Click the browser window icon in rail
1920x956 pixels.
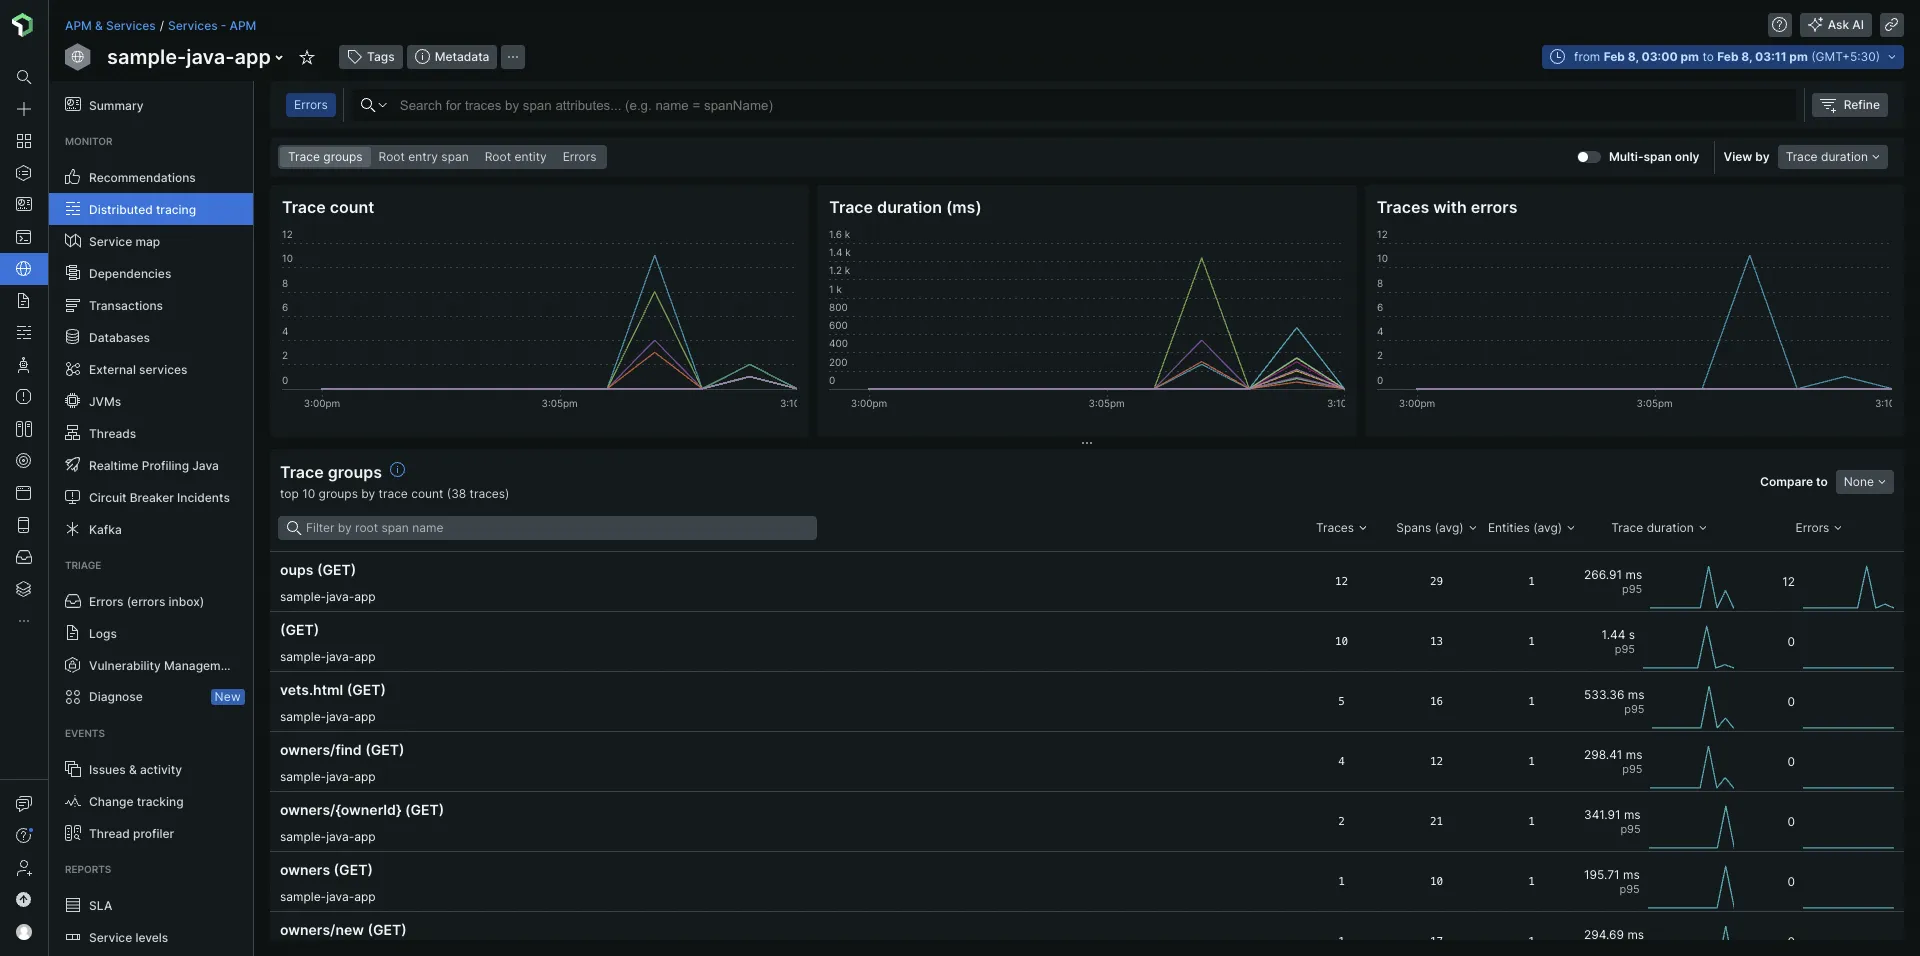click(24, 493)
